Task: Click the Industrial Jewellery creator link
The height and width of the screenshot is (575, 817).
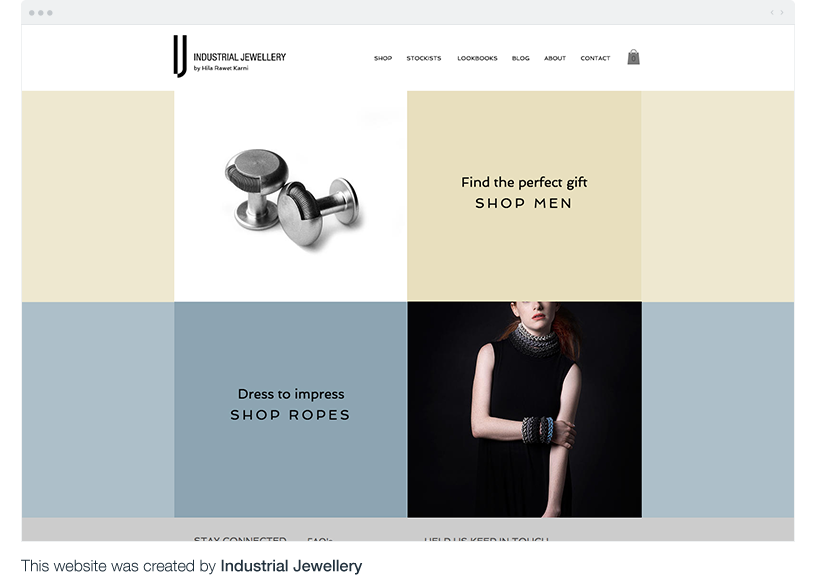Action: (x=291, y=566)
